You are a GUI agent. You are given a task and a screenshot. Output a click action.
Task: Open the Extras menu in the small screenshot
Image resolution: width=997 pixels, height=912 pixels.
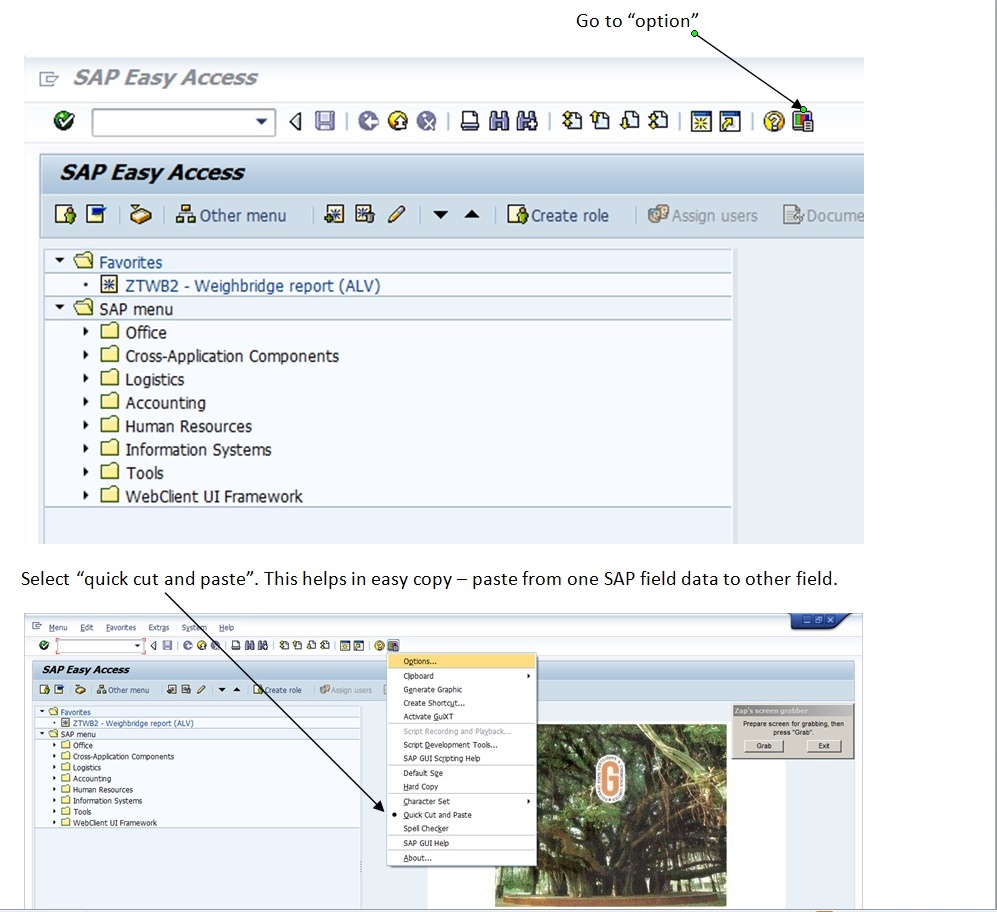[159, 627]
